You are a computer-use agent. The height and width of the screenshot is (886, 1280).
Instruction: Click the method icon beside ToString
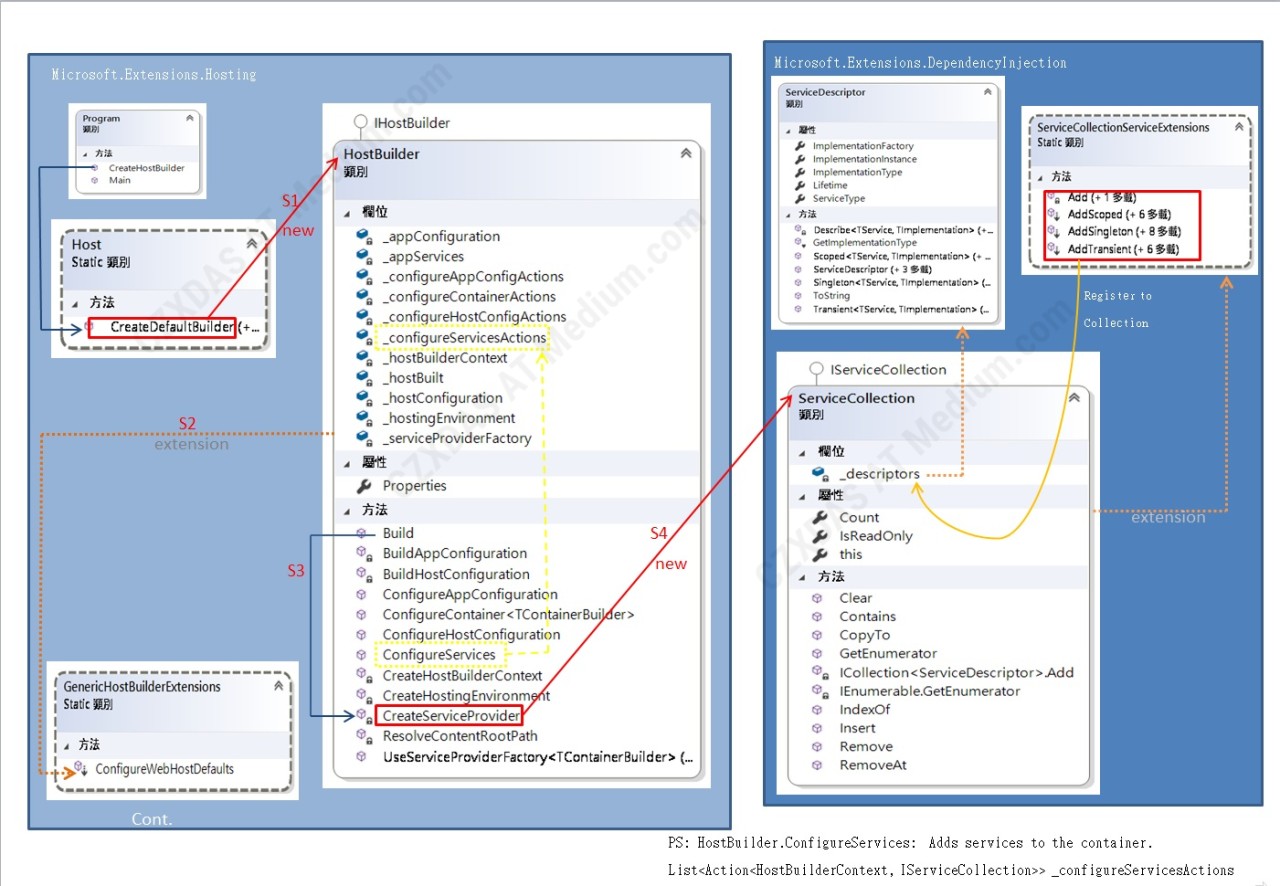pos(799,296)
